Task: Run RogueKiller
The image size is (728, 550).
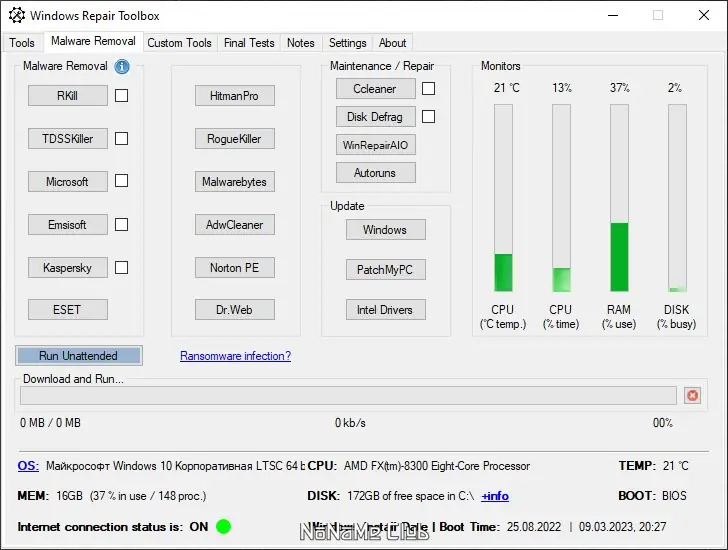Action: coord(234,138)
